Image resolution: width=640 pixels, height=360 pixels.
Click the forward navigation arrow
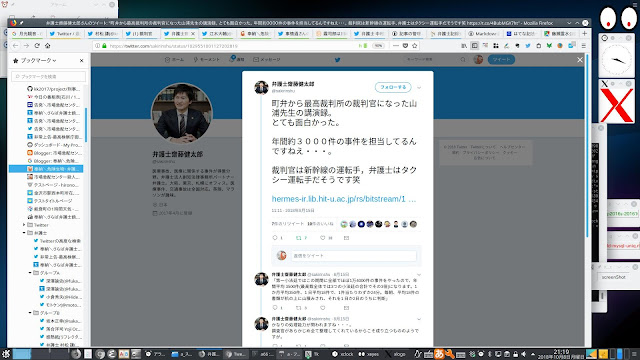(26, 46)
